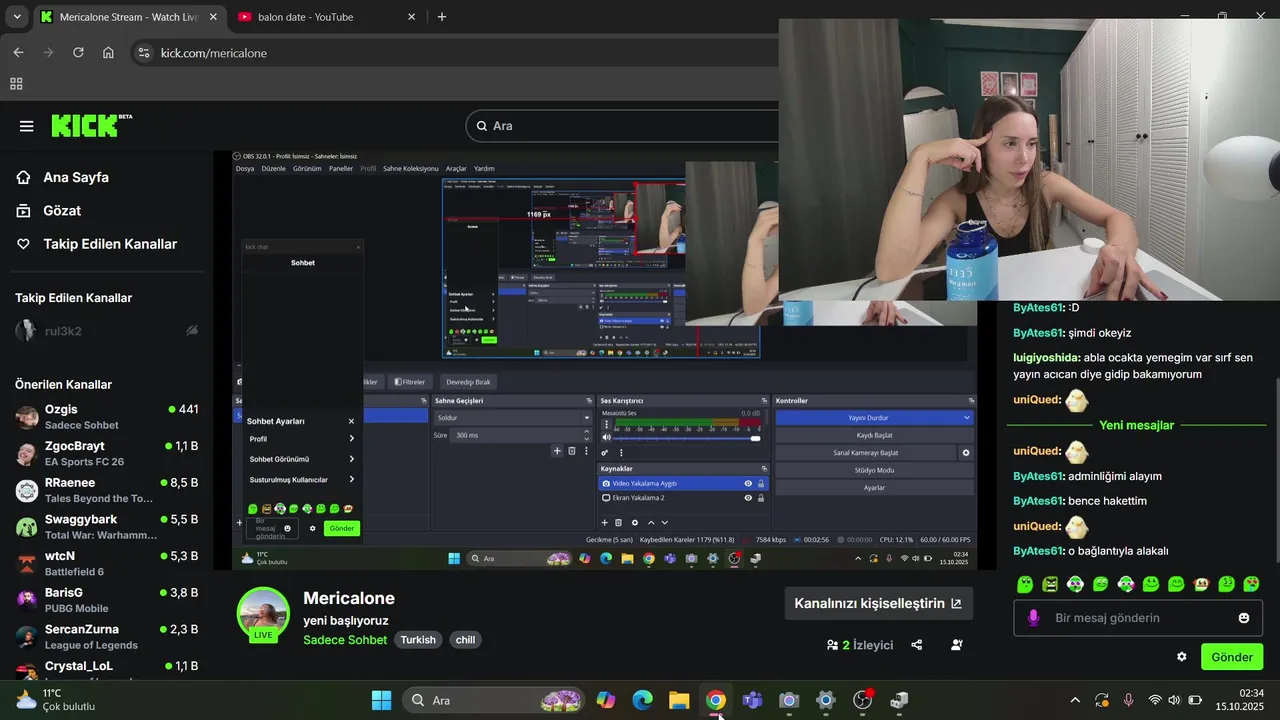This screenshot has width=1280, height=720.
Task: Open a new browser tab
Action: click(441, 17)
